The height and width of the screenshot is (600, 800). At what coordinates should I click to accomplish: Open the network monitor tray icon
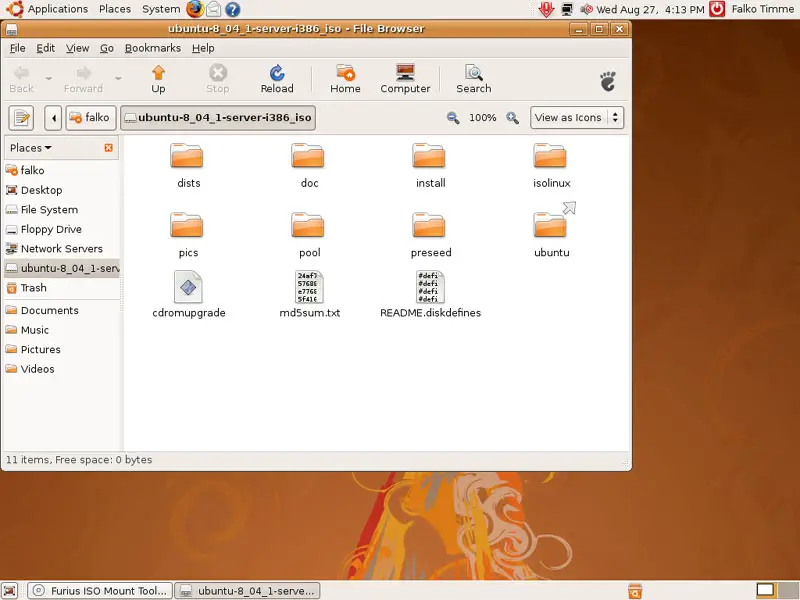[x=567, y=9]
